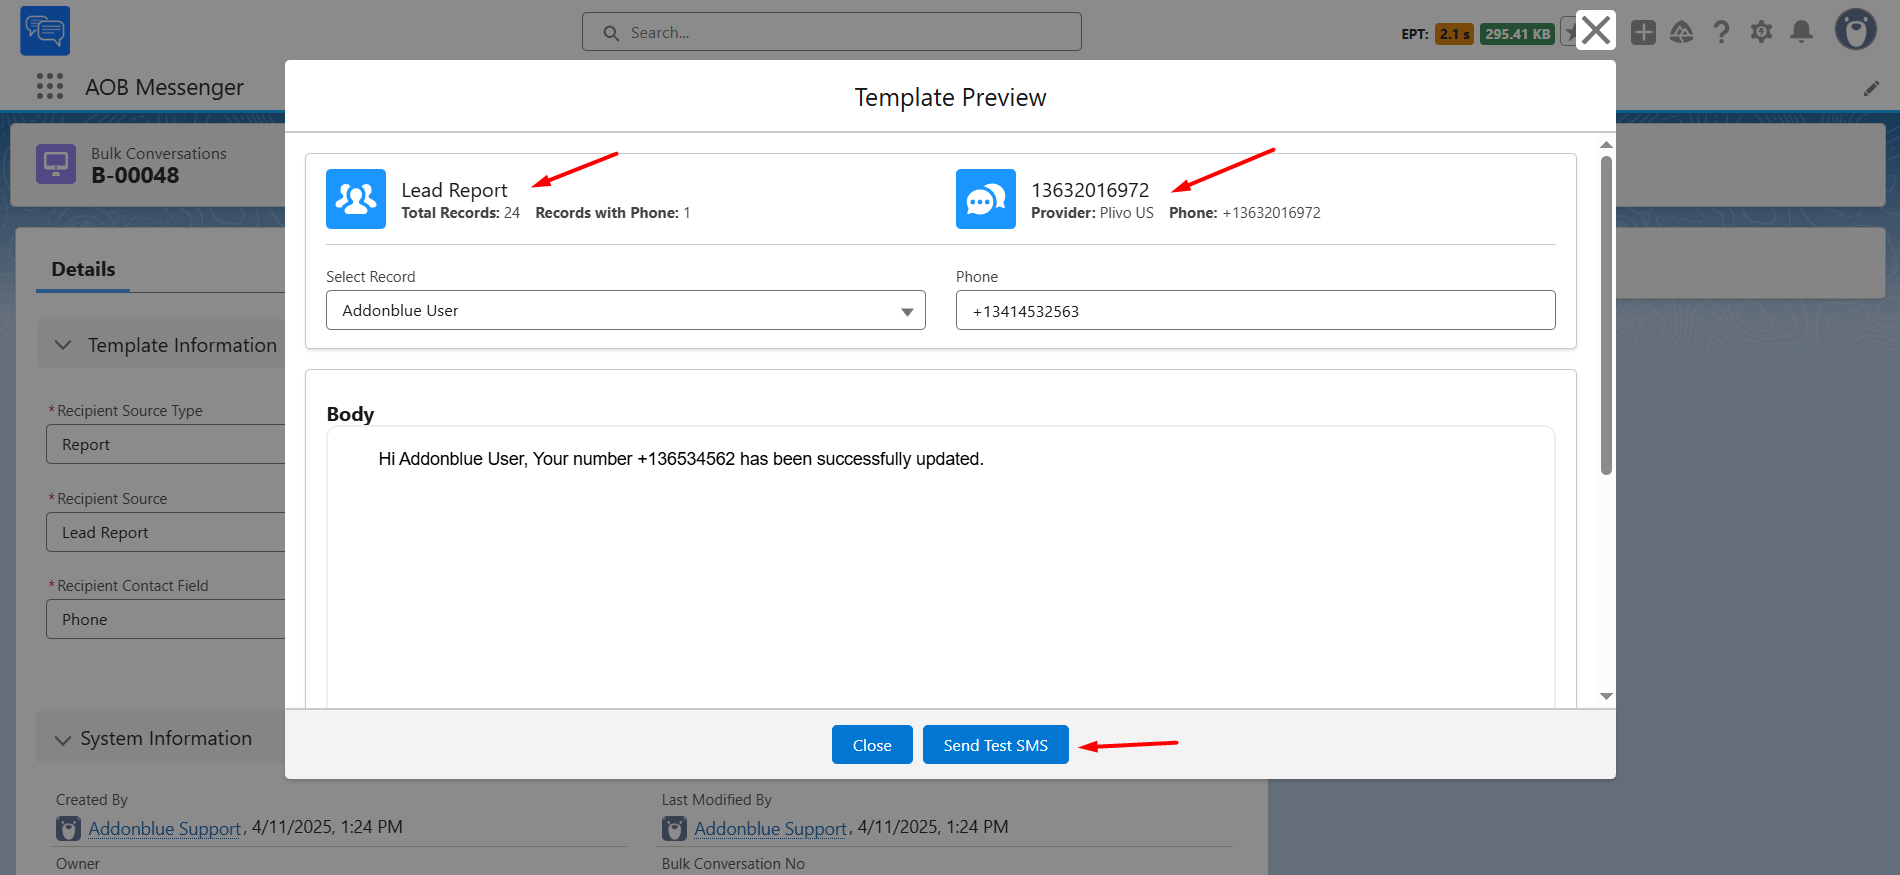Click the Send Test SMS button
Screen dimensions: 1900x875
pyautogui.click(x=996, y=745)
